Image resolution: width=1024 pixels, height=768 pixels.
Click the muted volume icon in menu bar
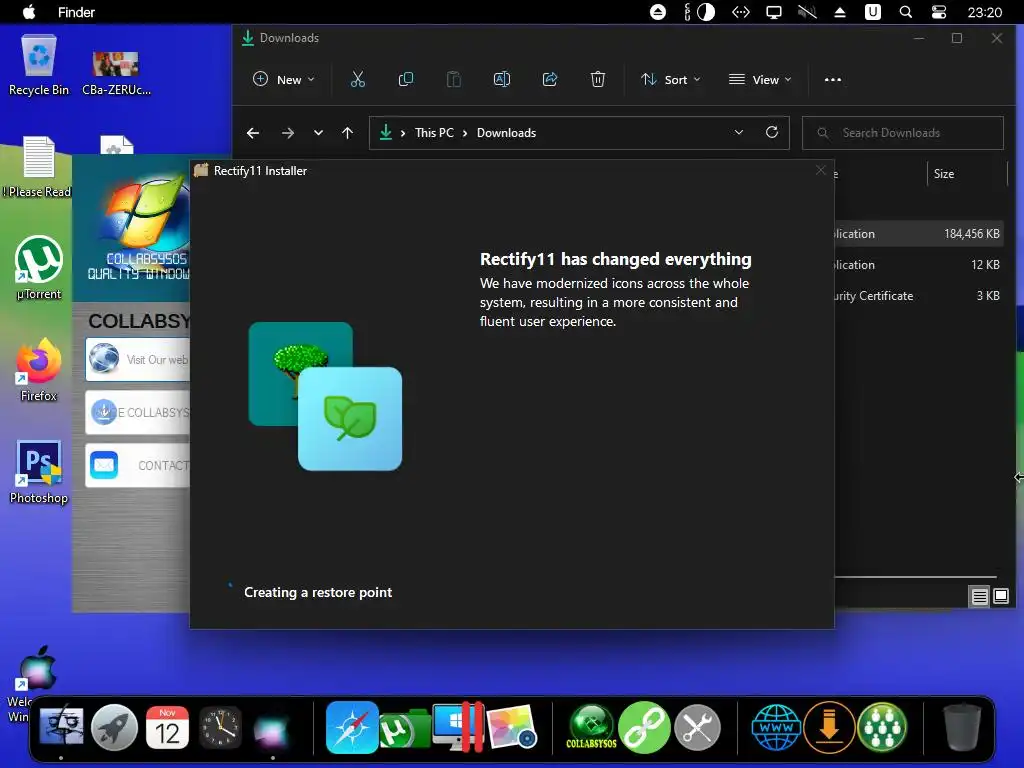click(x=807, y=12)
